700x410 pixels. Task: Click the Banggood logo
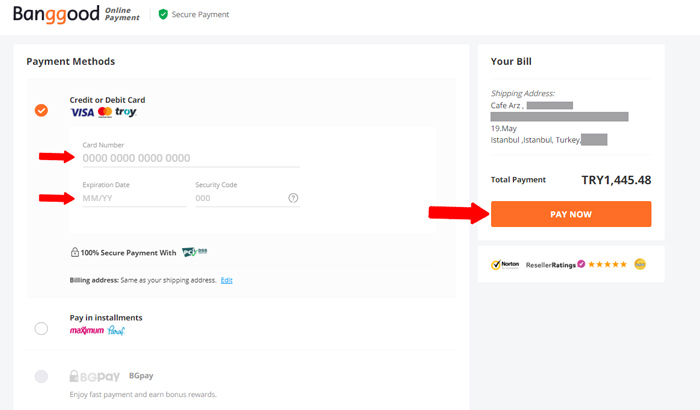coord(55,14)
